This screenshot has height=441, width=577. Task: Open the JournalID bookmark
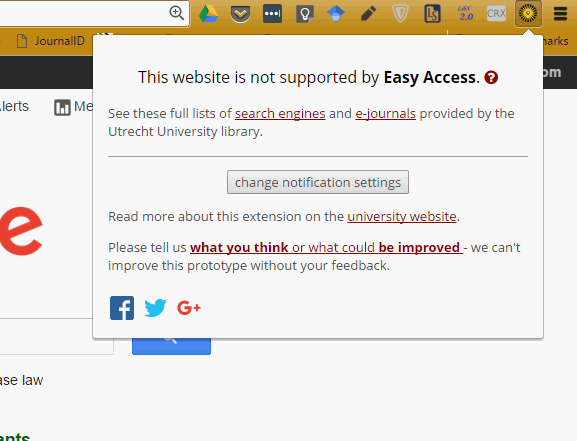pos(51,41)
